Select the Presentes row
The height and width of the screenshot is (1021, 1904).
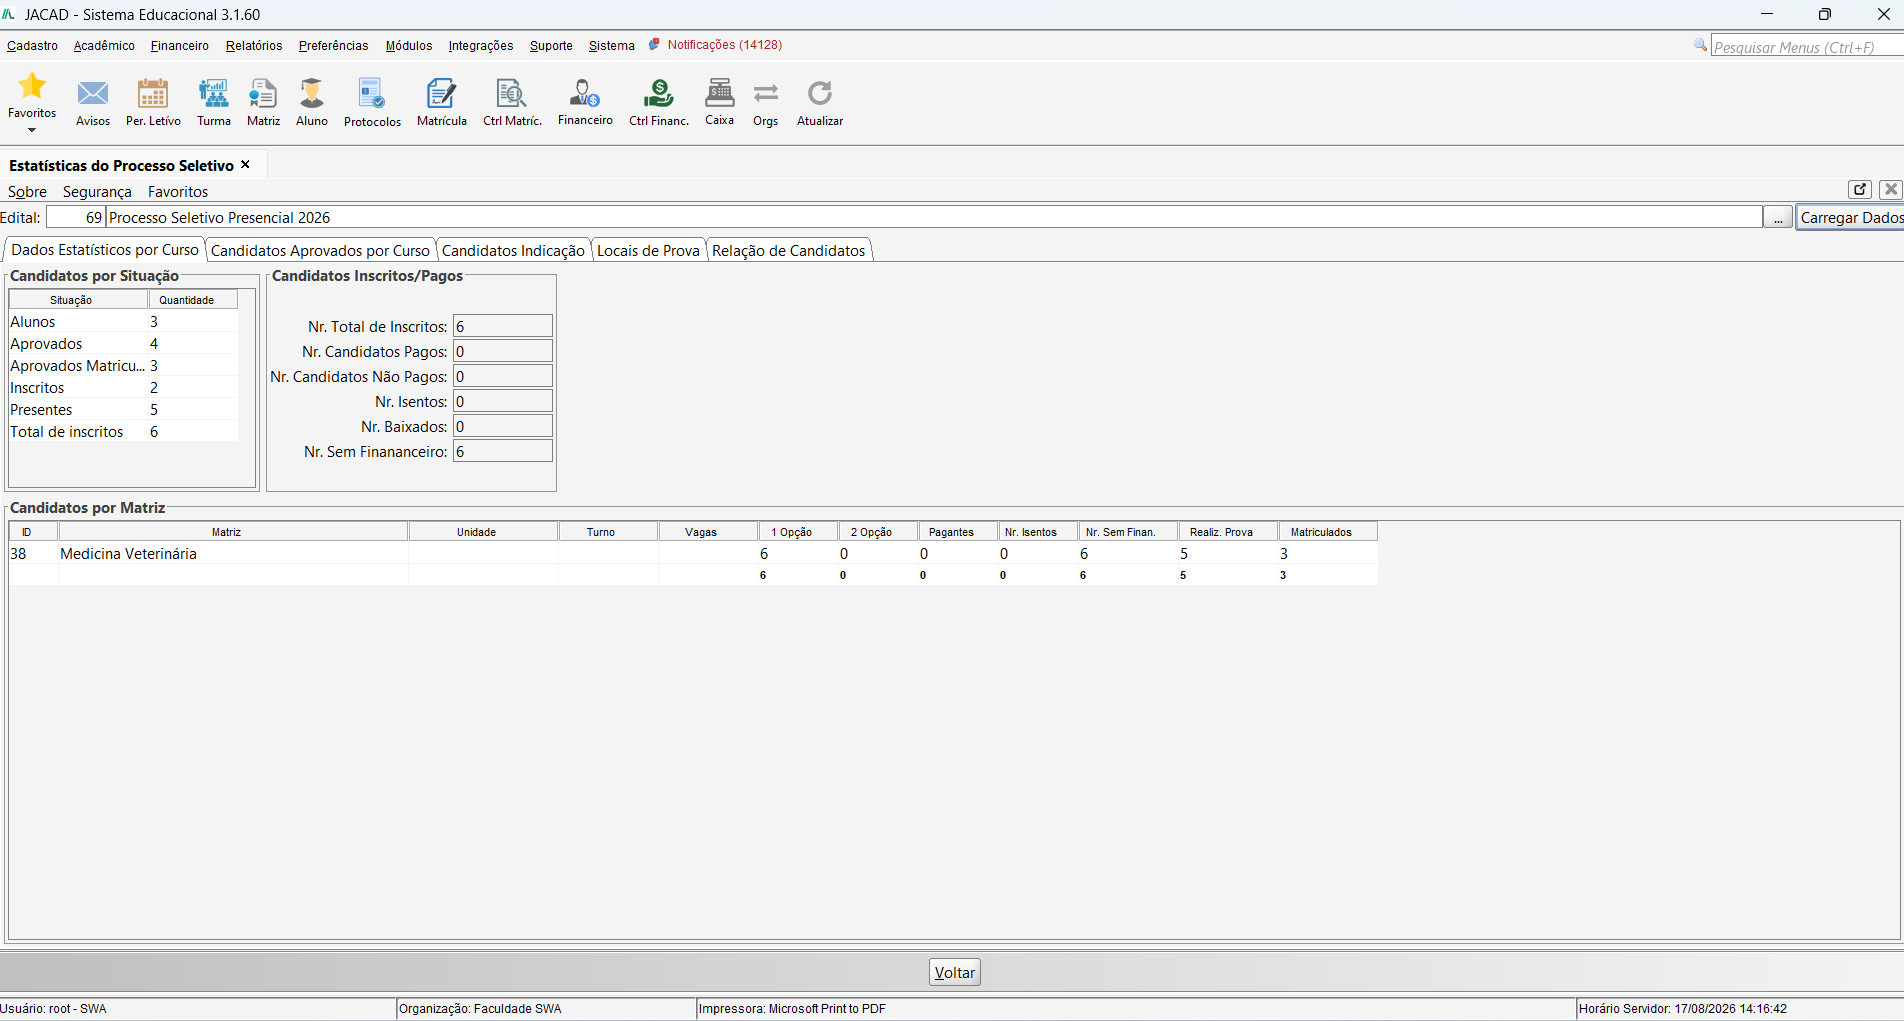124,410
